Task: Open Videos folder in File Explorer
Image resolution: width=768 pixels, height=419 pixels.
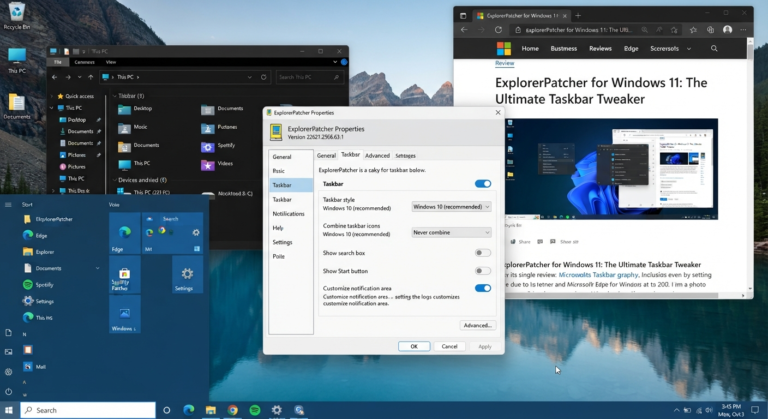Action: (x=217, y=164)
